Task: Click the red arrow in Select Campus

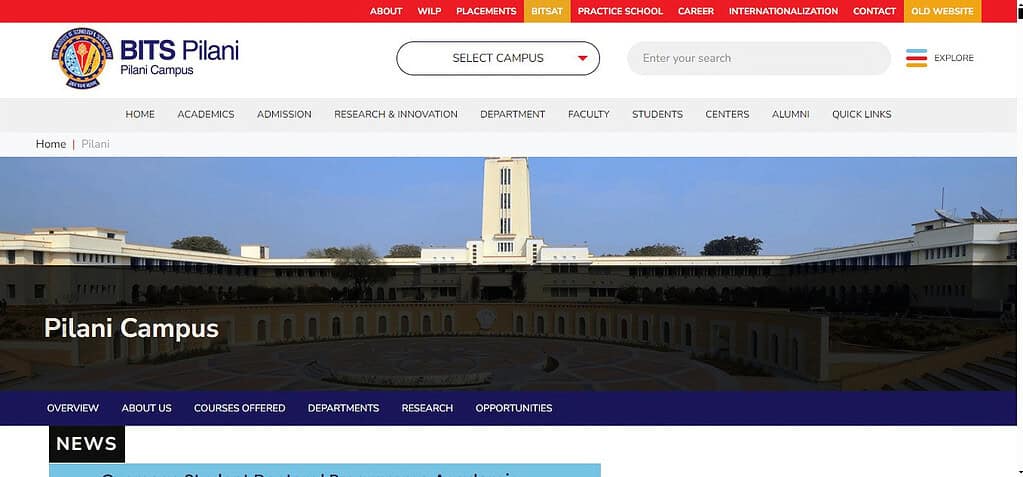Action: coord(583,58)
